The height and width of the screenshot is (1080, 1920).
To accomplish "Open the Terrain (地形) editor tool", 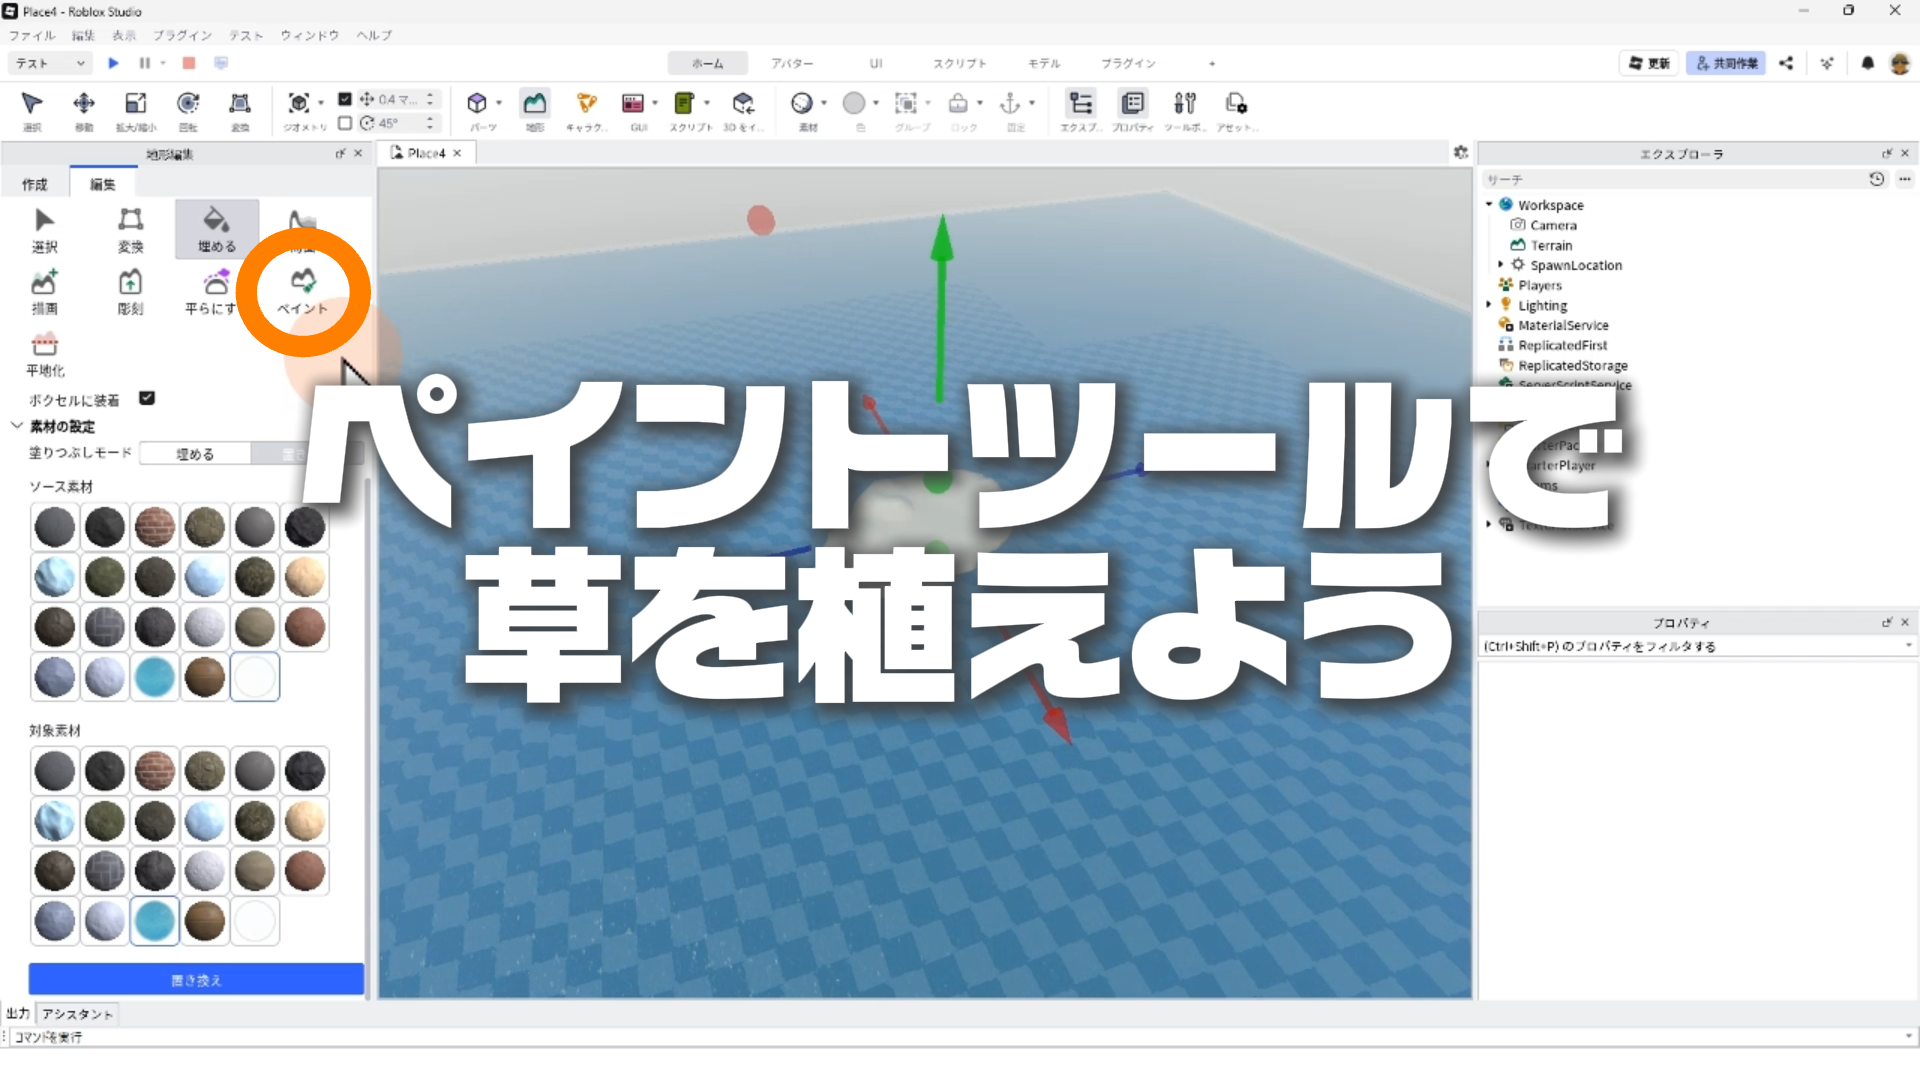I will (535, 104).
